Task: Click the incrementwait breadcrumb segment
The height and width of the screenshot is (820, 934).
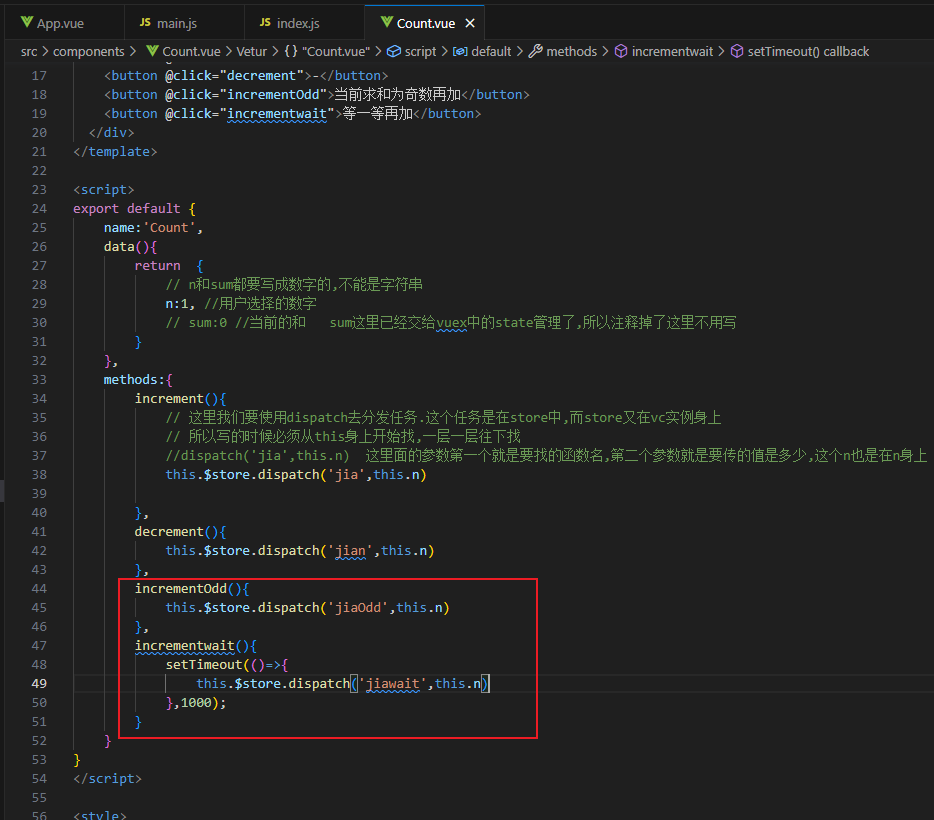Action: click(x=672, y=52)
